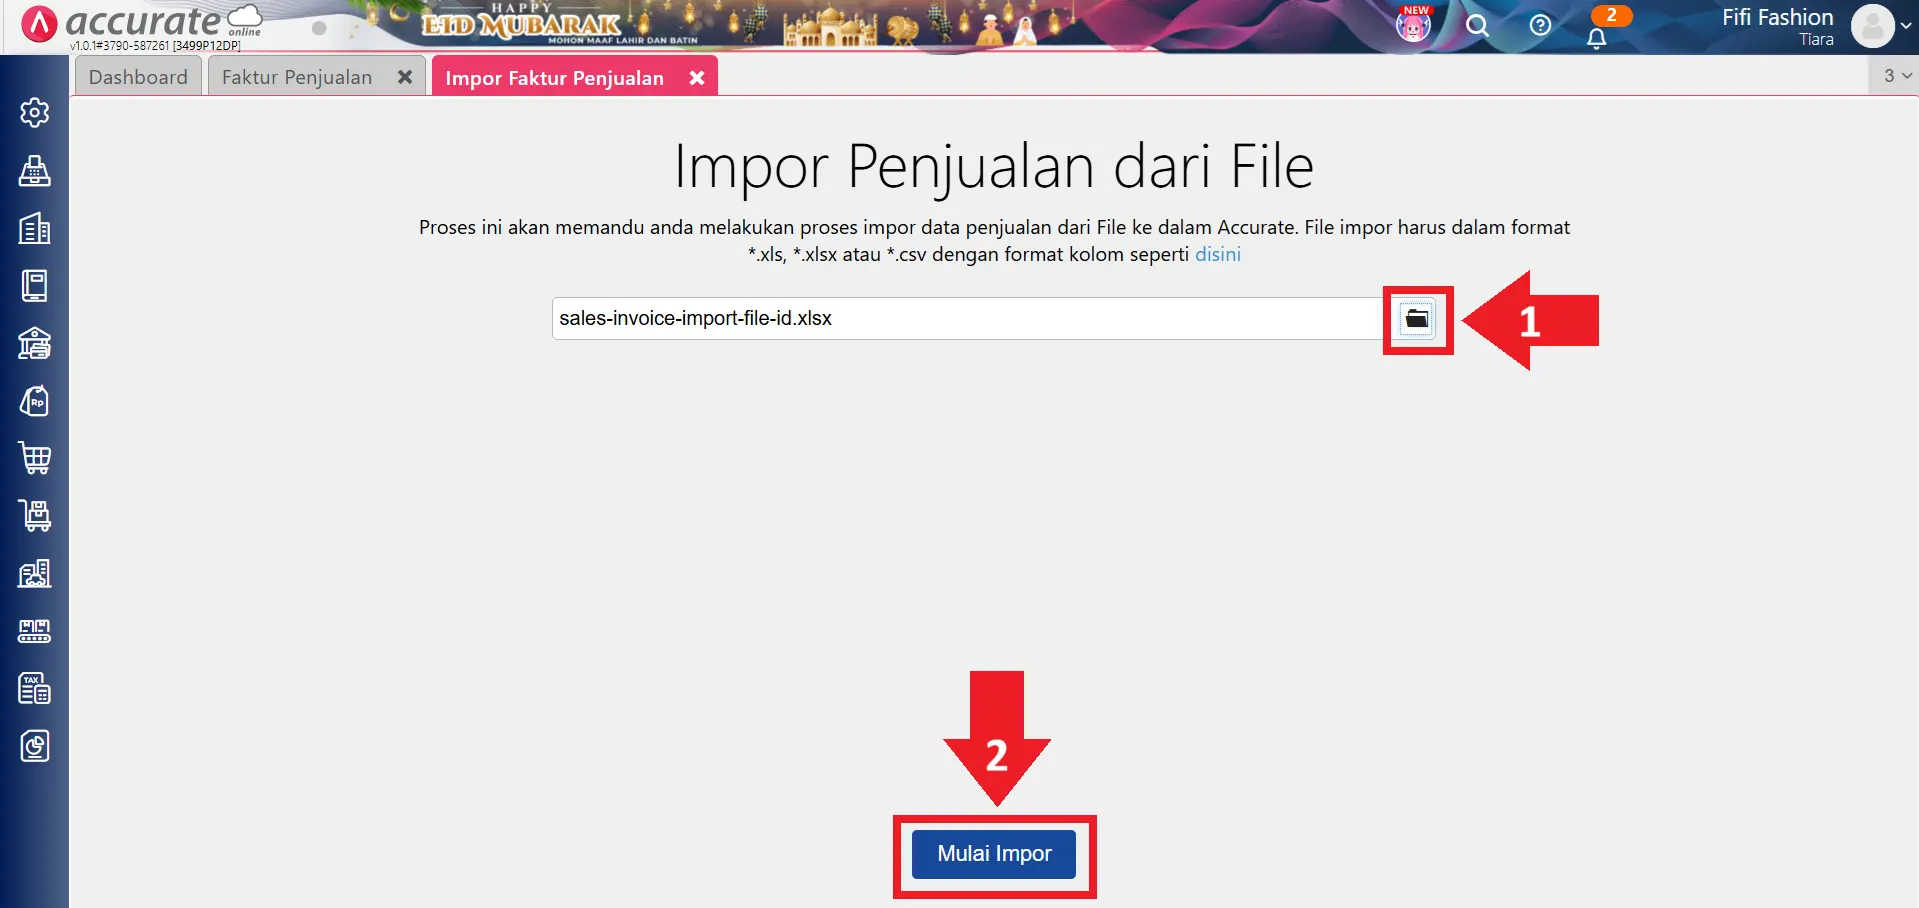
Task: Click the Mulai Impor button
Action: pos(993,854)
